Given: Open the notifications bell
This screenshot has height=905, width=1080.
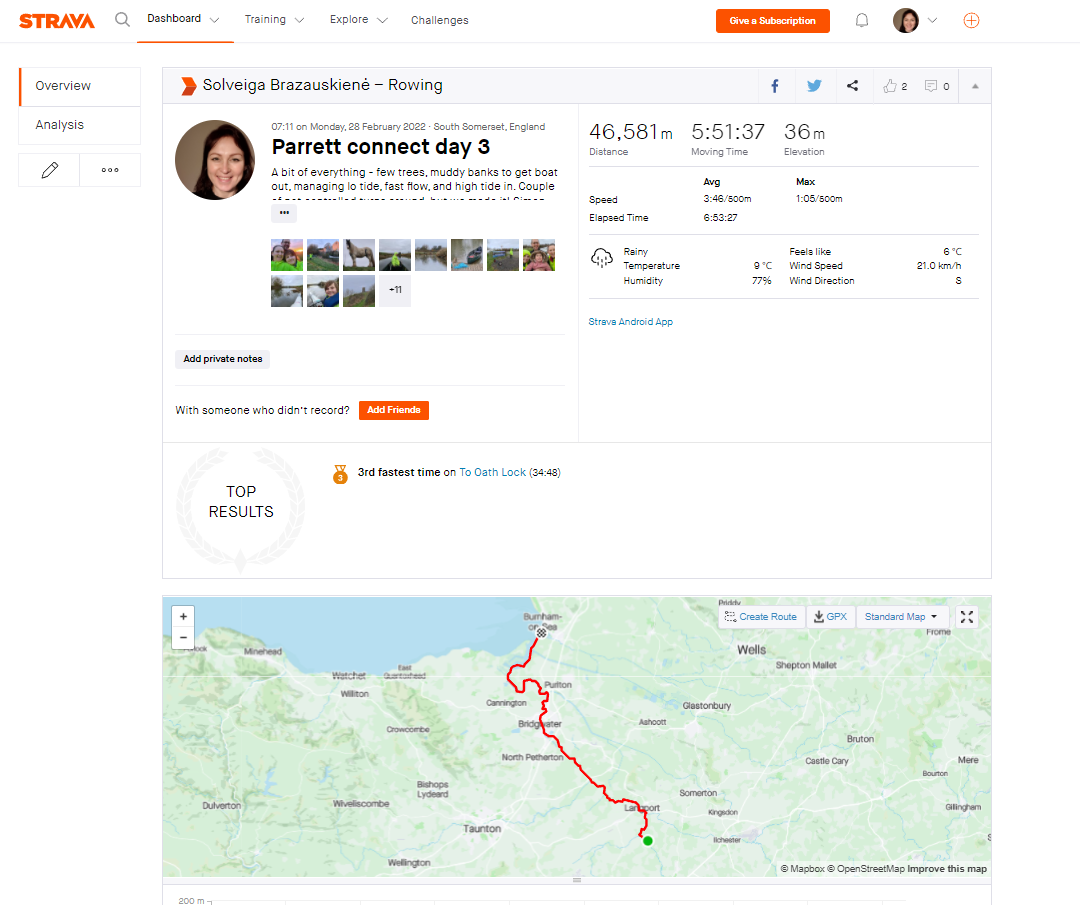Looking at the screenshot, I should (862, 21).
